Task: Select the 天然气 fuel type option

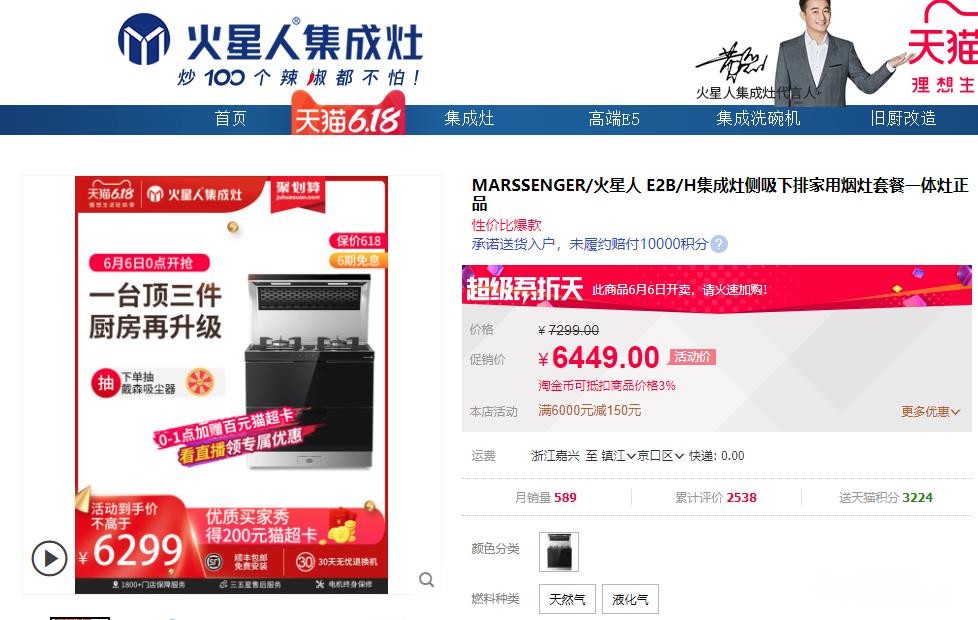Action: [x=567, y=599]
